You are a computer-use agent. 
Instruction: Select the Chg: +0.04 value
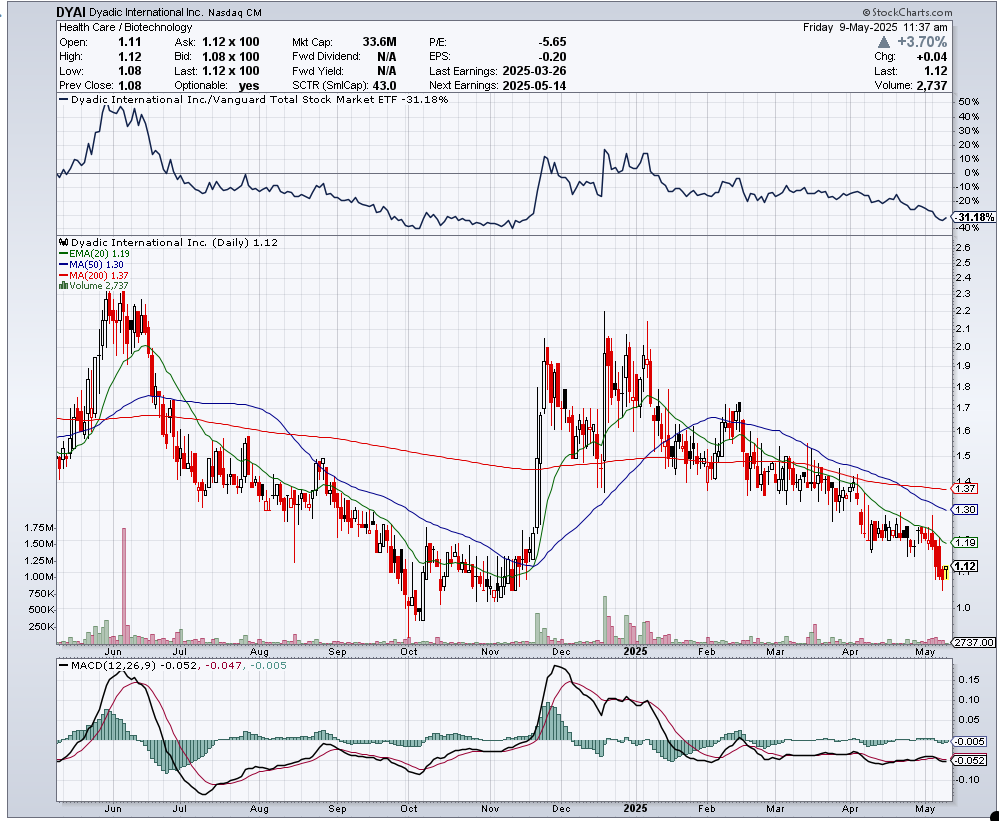910,57
